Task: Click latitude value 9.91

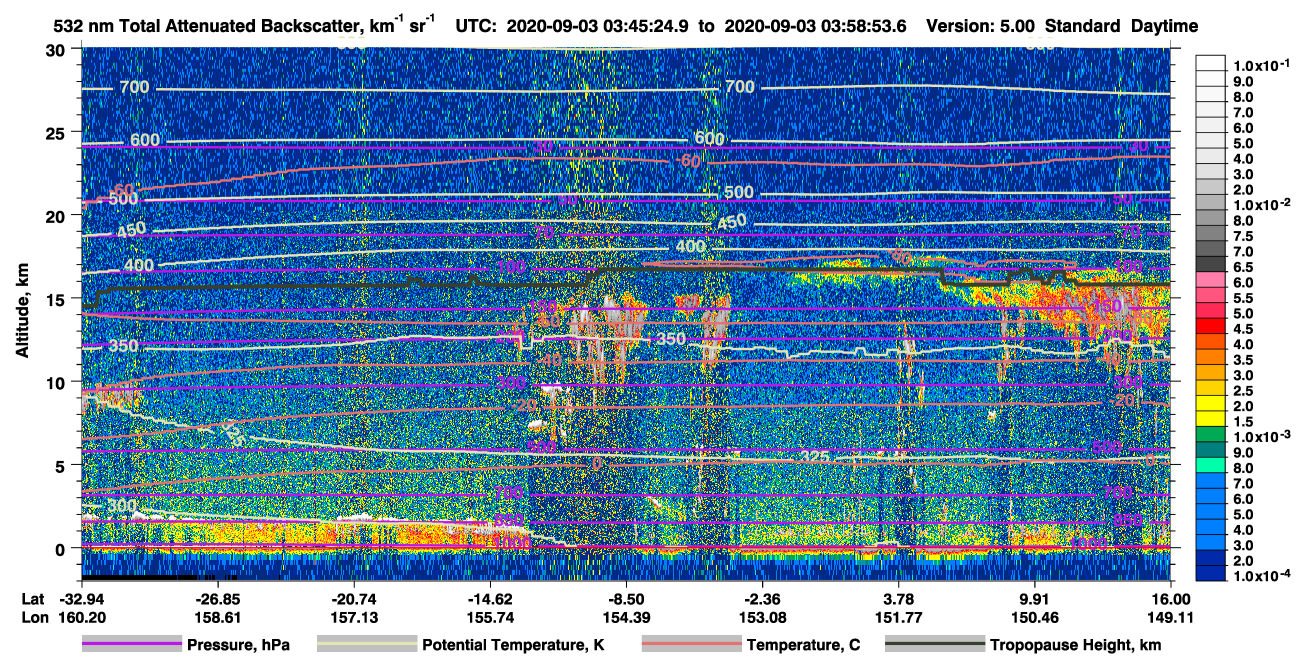Action: [1035, 599]
